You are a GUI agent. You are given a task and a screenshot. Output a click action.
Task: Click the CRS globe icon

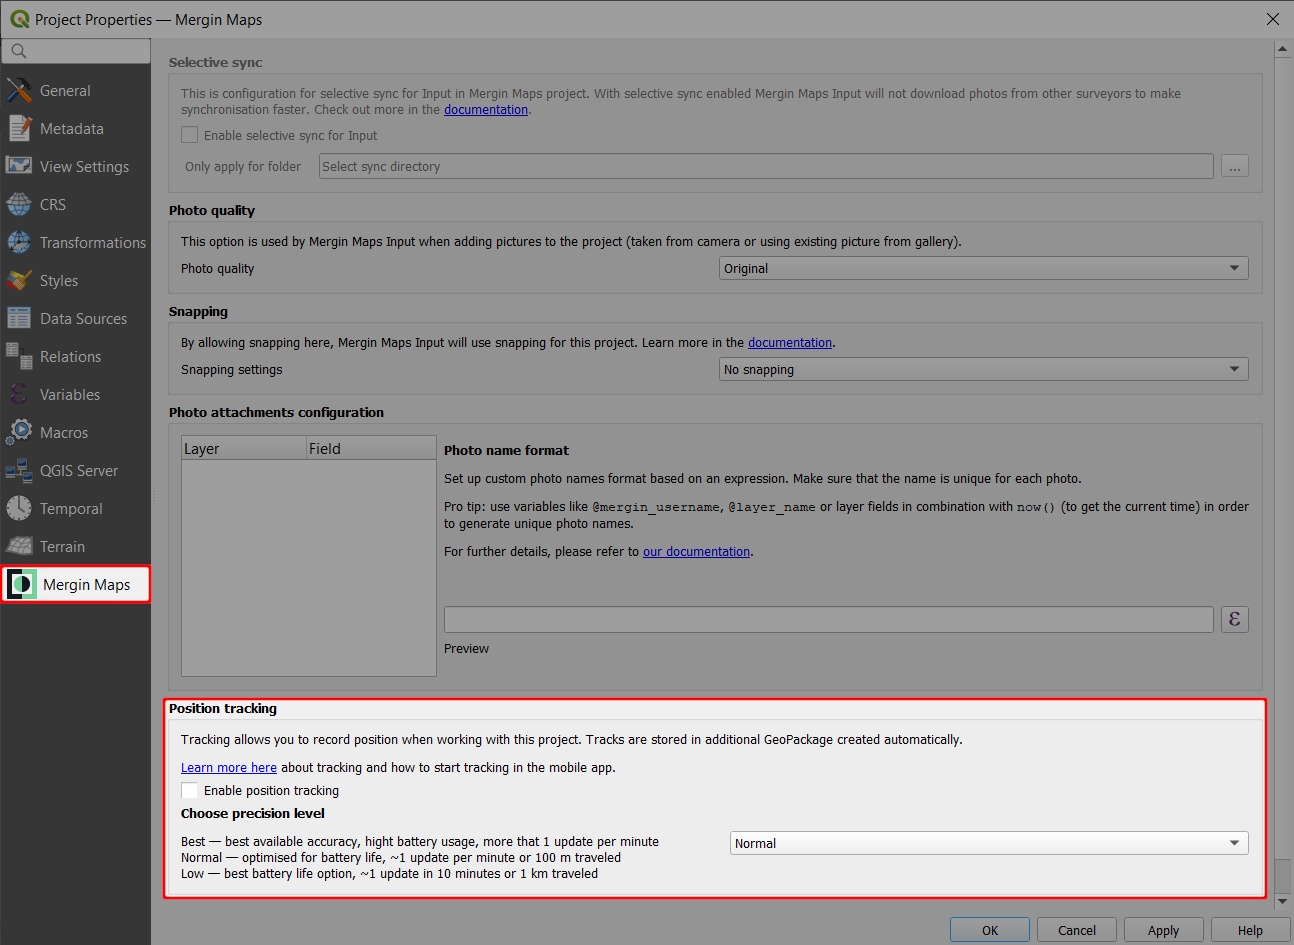tap(19, 204)
